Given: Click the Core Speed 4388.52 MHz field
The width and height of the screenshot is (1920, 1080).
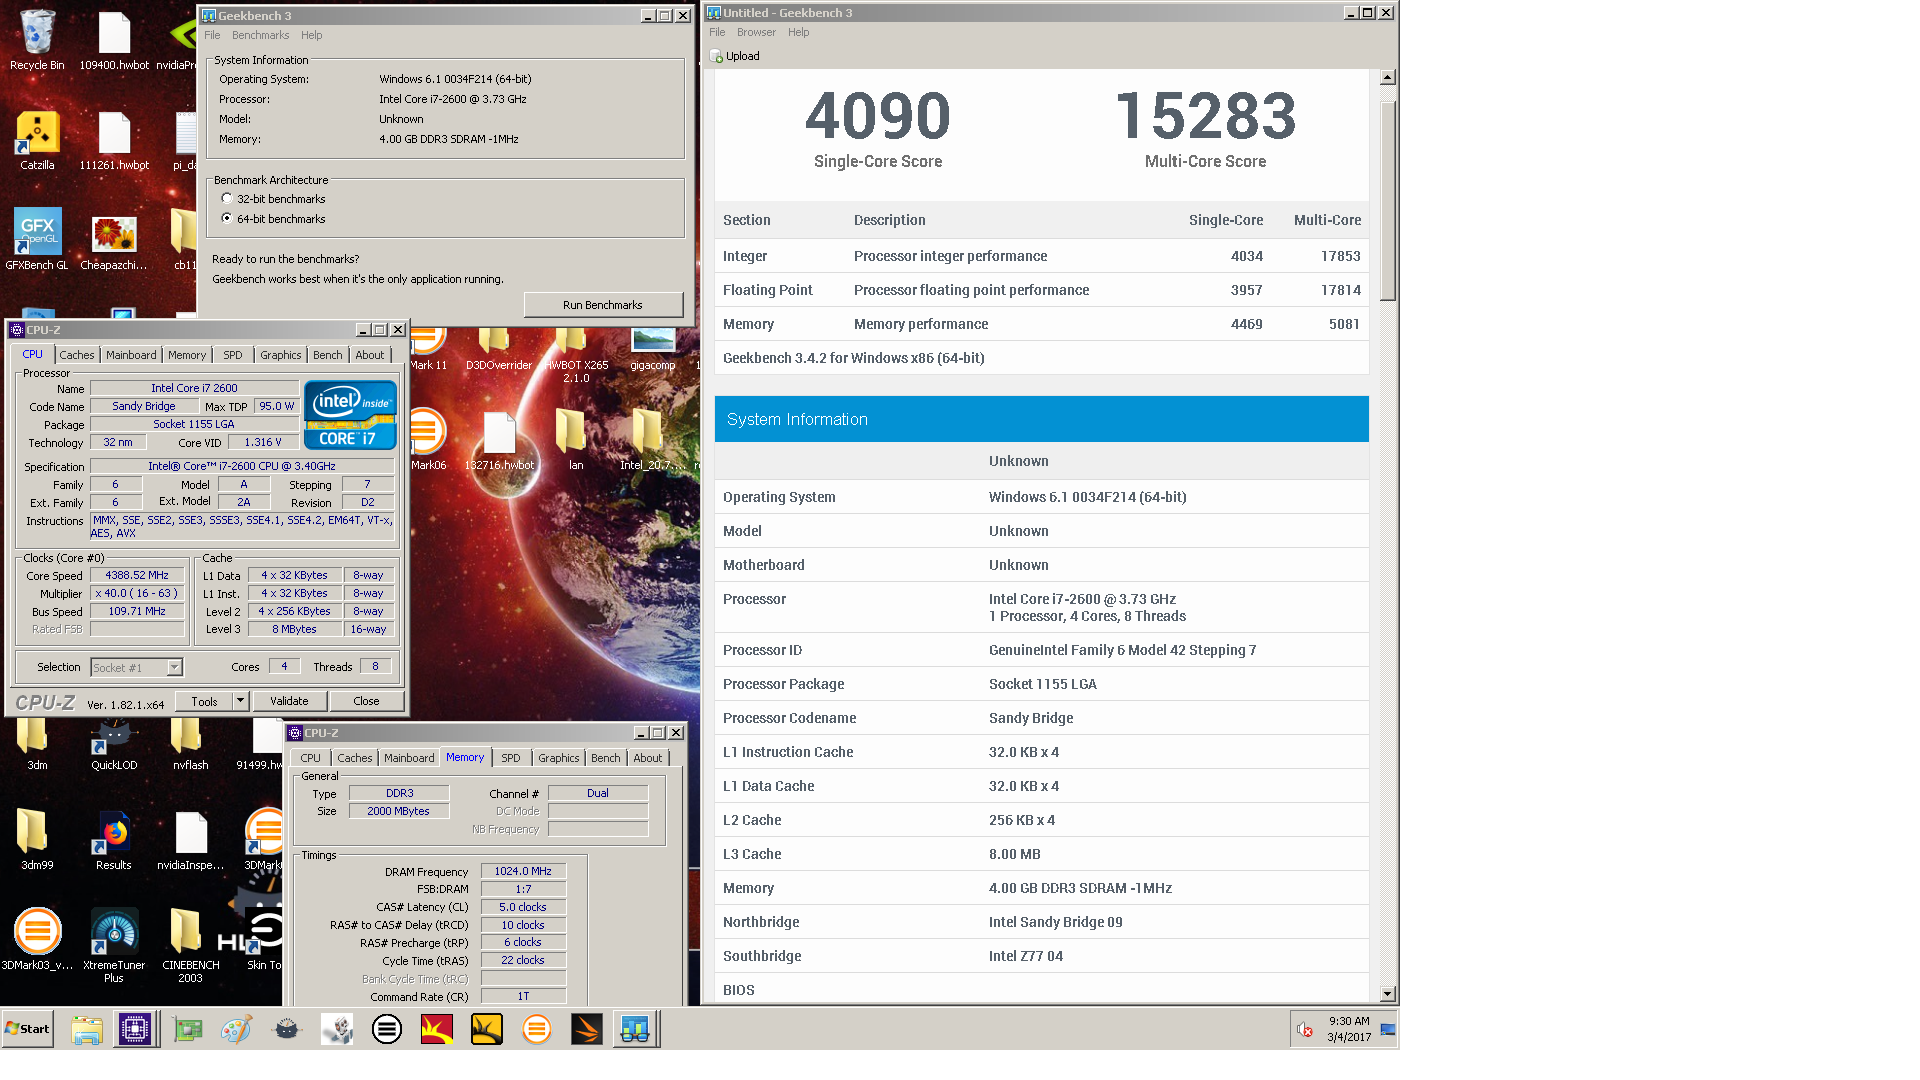Looking at the screenshot, I should tap(137, 575).
